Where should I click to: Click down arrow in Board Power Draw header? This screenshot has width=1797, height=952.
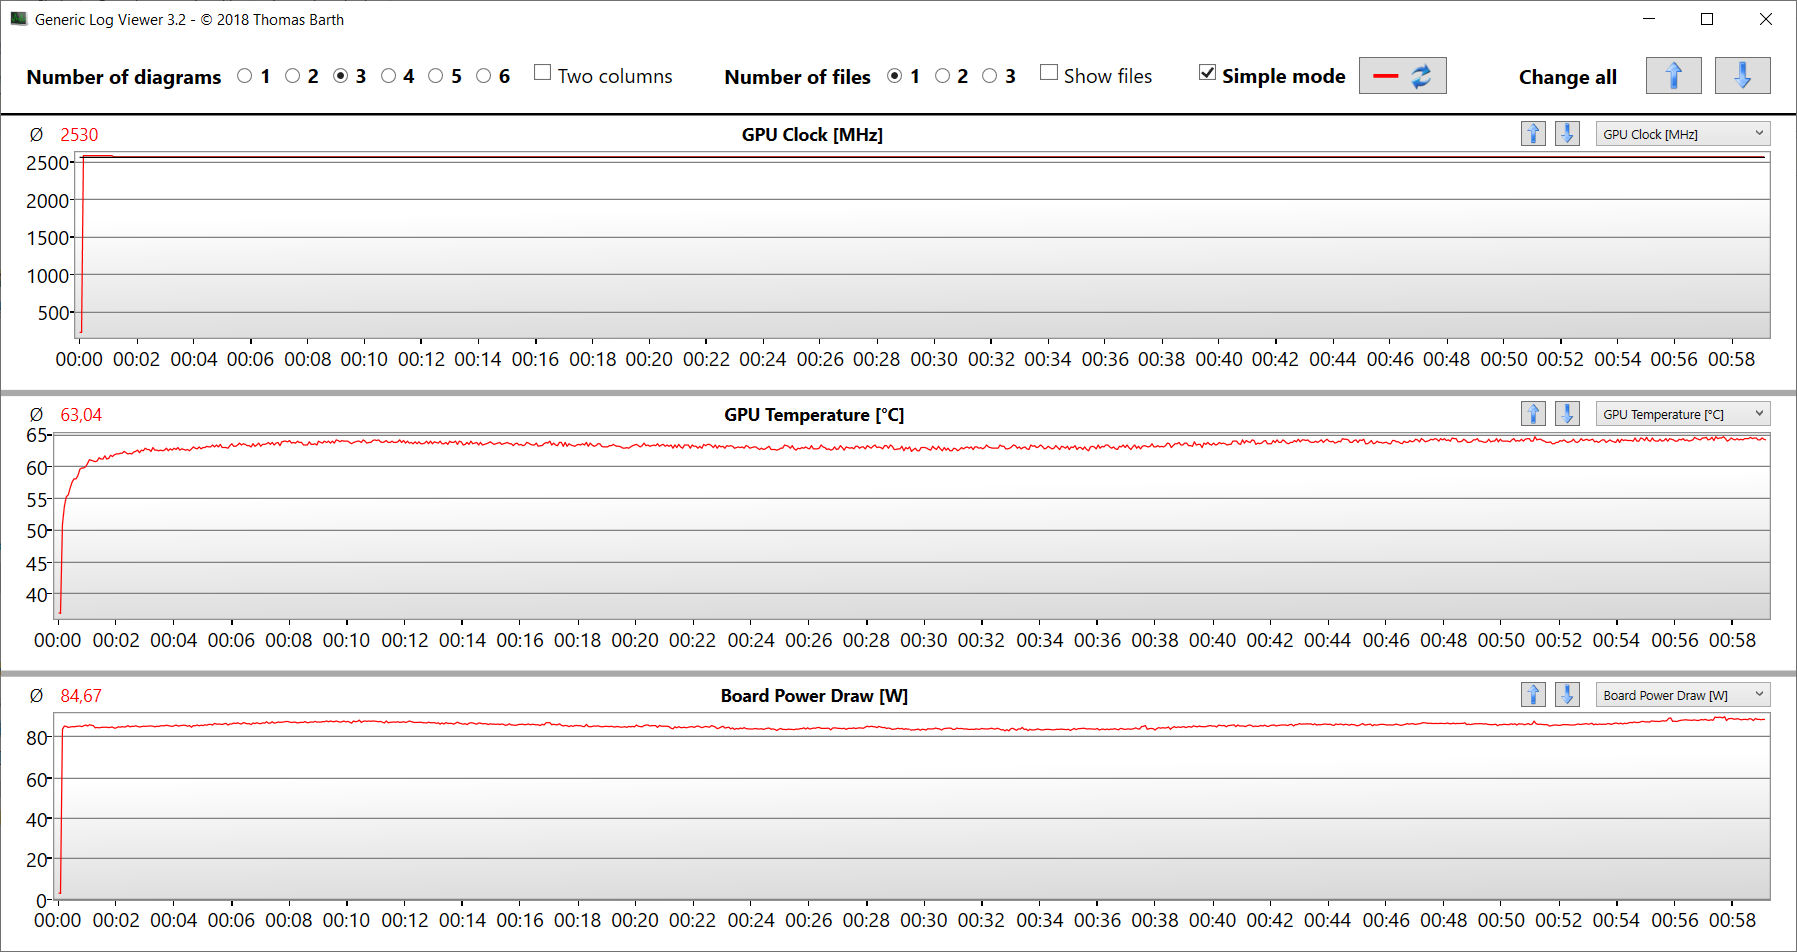[1567, 695]
